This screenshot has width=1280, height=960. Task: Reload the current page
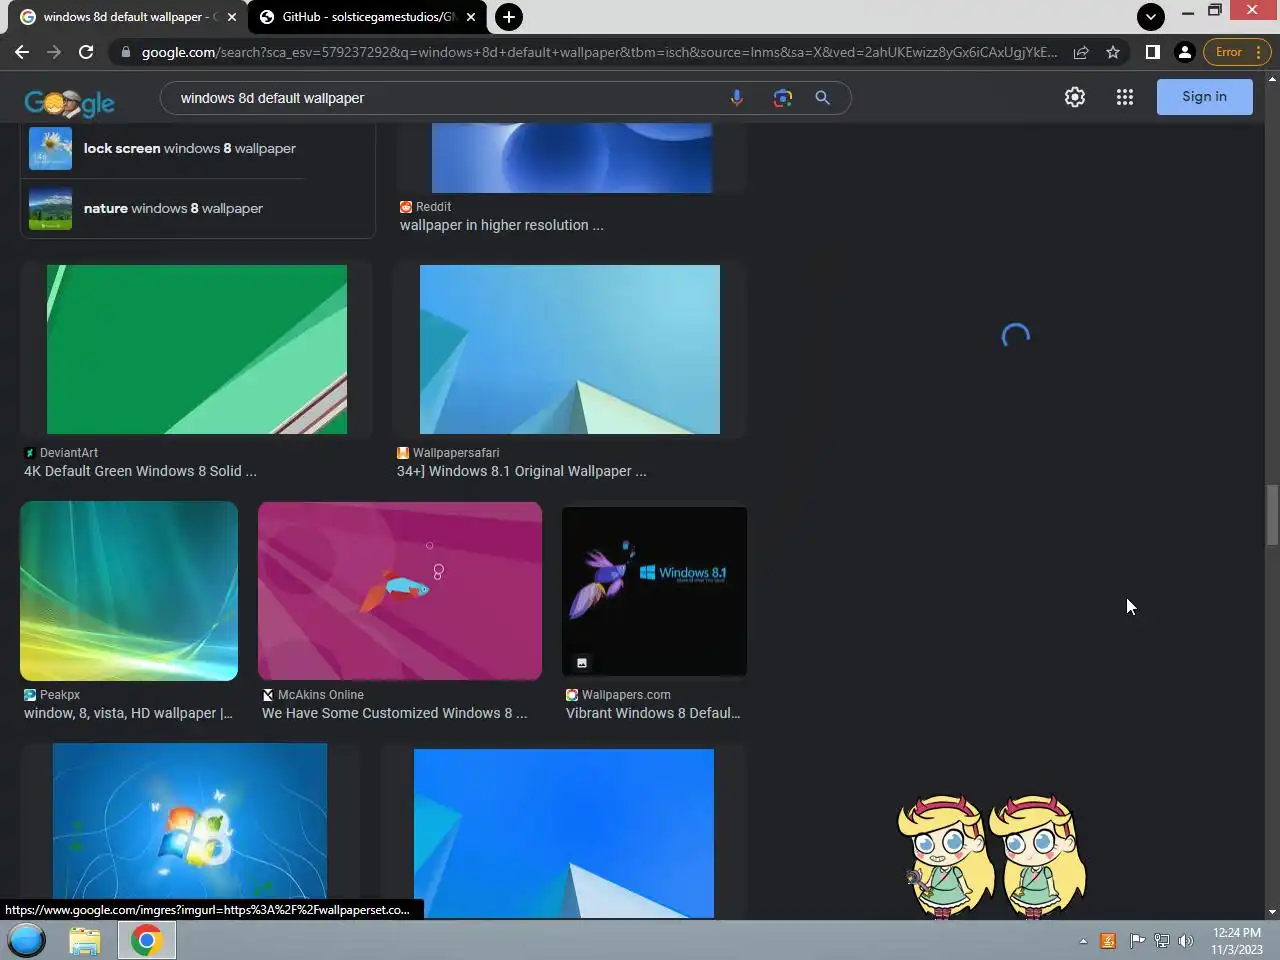click(x=86, y=52)
